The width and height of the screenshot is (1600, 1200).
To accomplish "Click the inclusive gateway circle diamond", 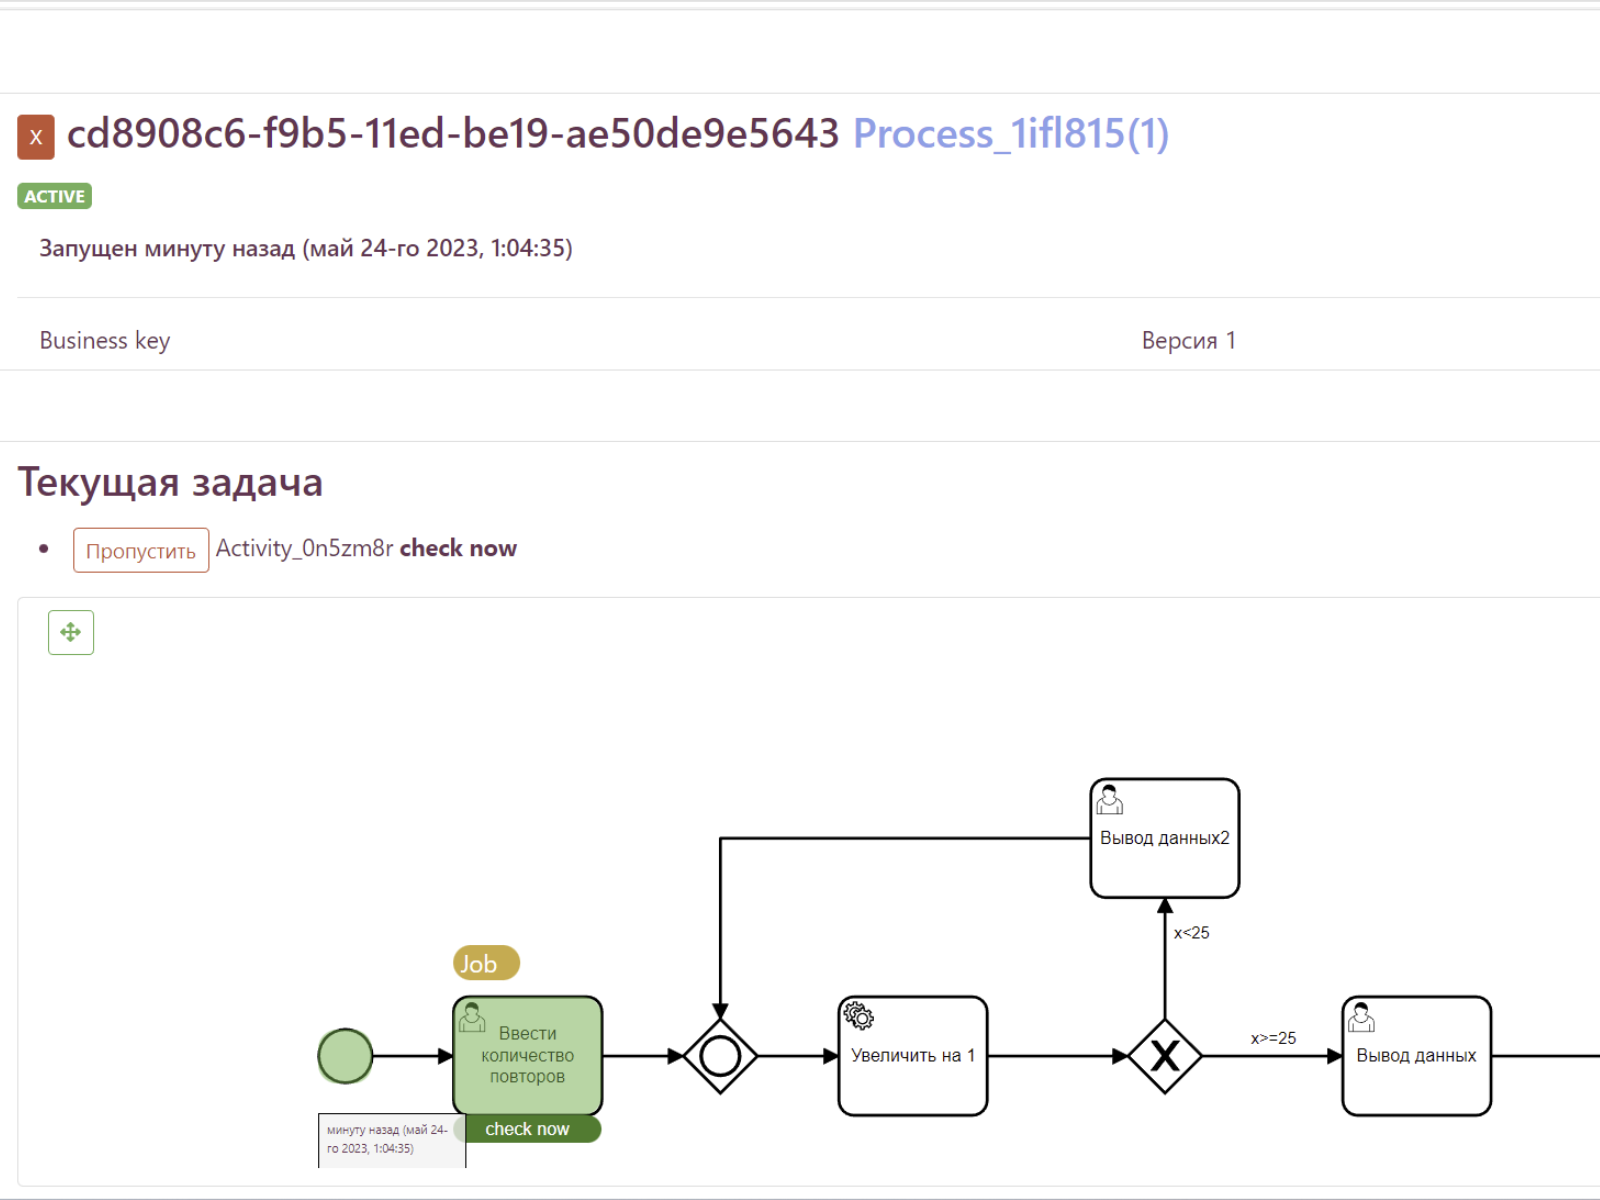I will coord(720,1056).
